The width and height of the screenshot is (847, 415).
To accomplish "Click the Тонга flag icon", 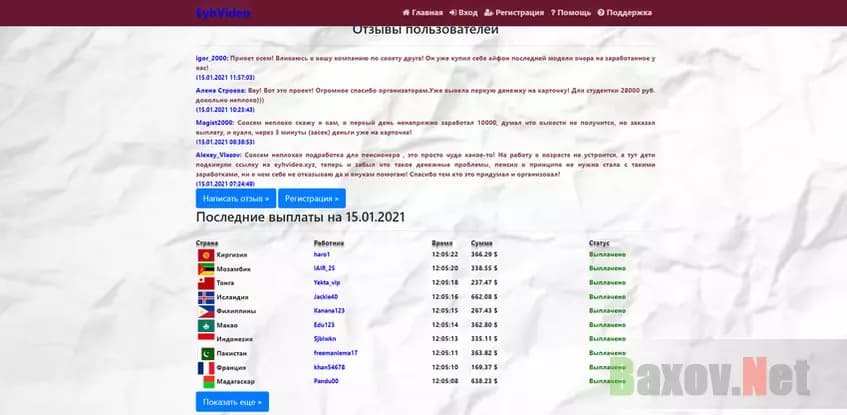I will [x=205, y=283].
